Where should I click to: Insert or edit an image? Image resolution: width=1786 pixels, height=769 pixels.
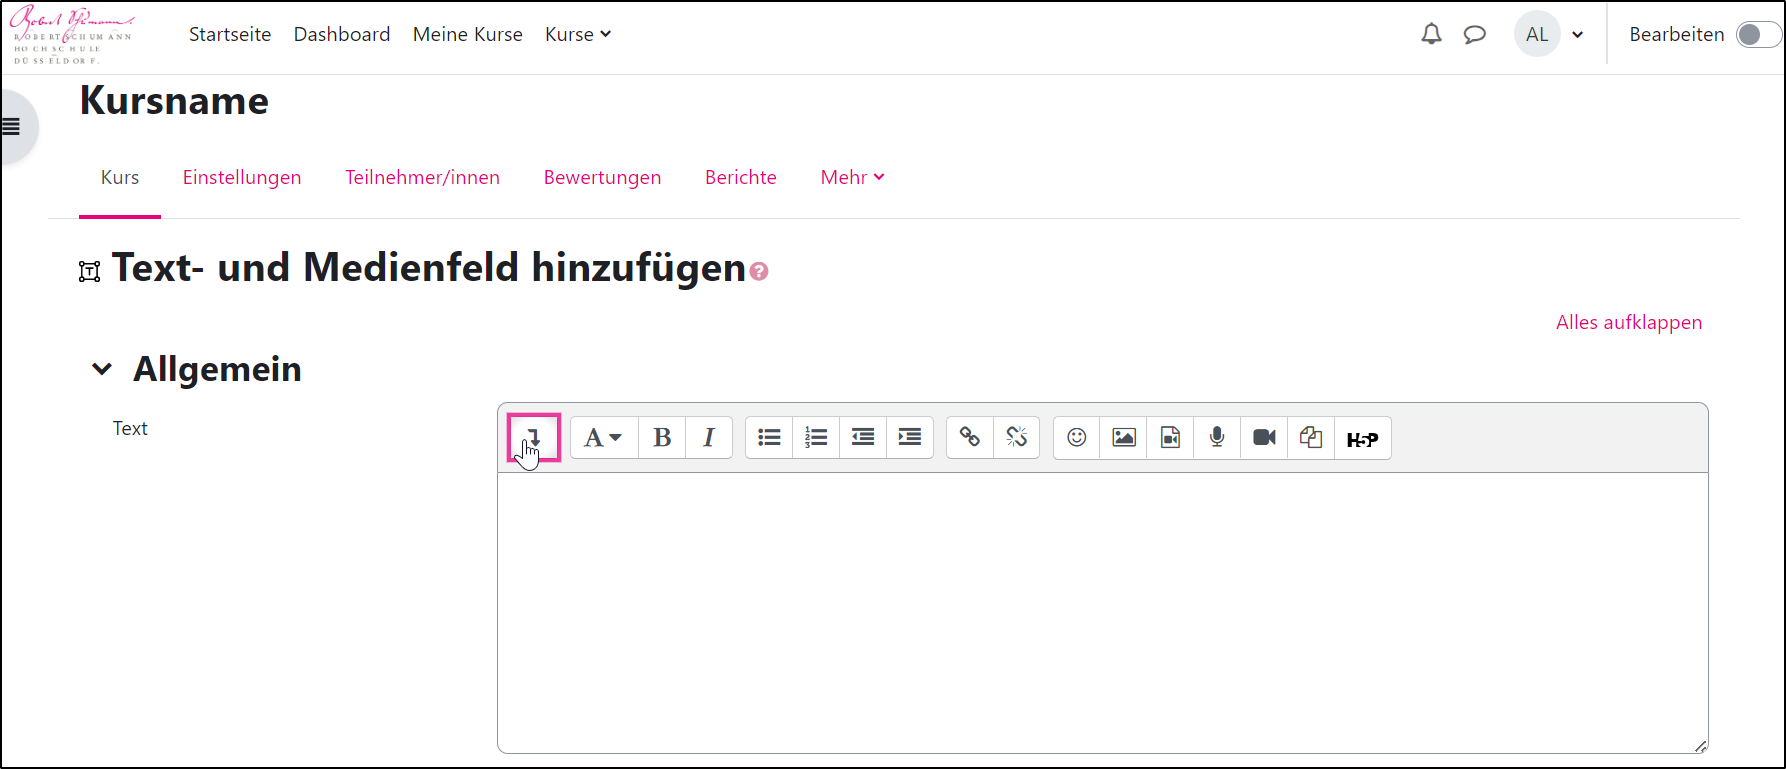point(1124,437)
